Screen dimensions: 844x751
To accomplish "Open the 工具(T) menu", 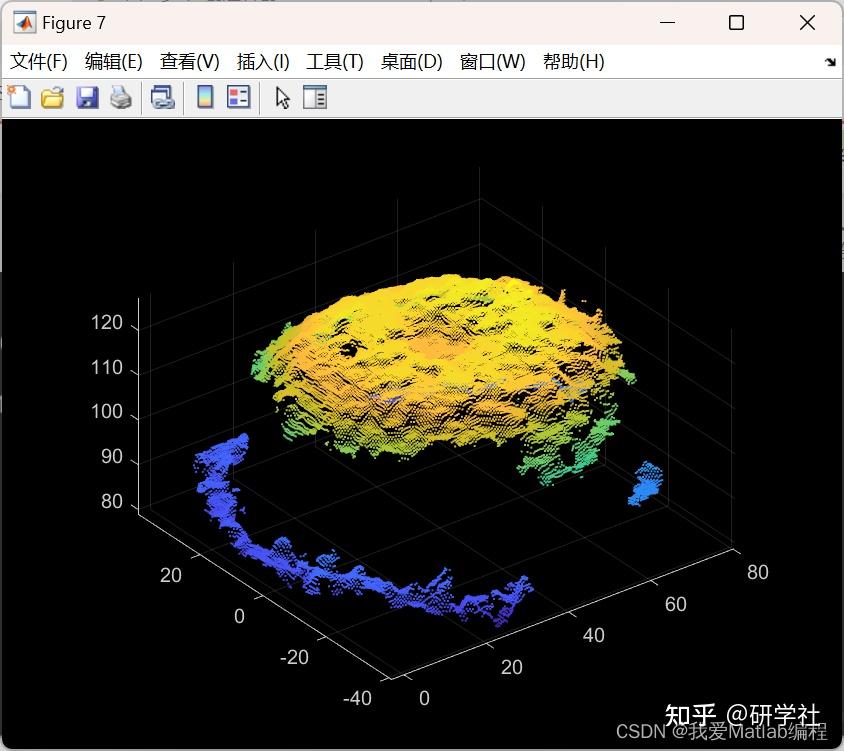I will point(335,61).
